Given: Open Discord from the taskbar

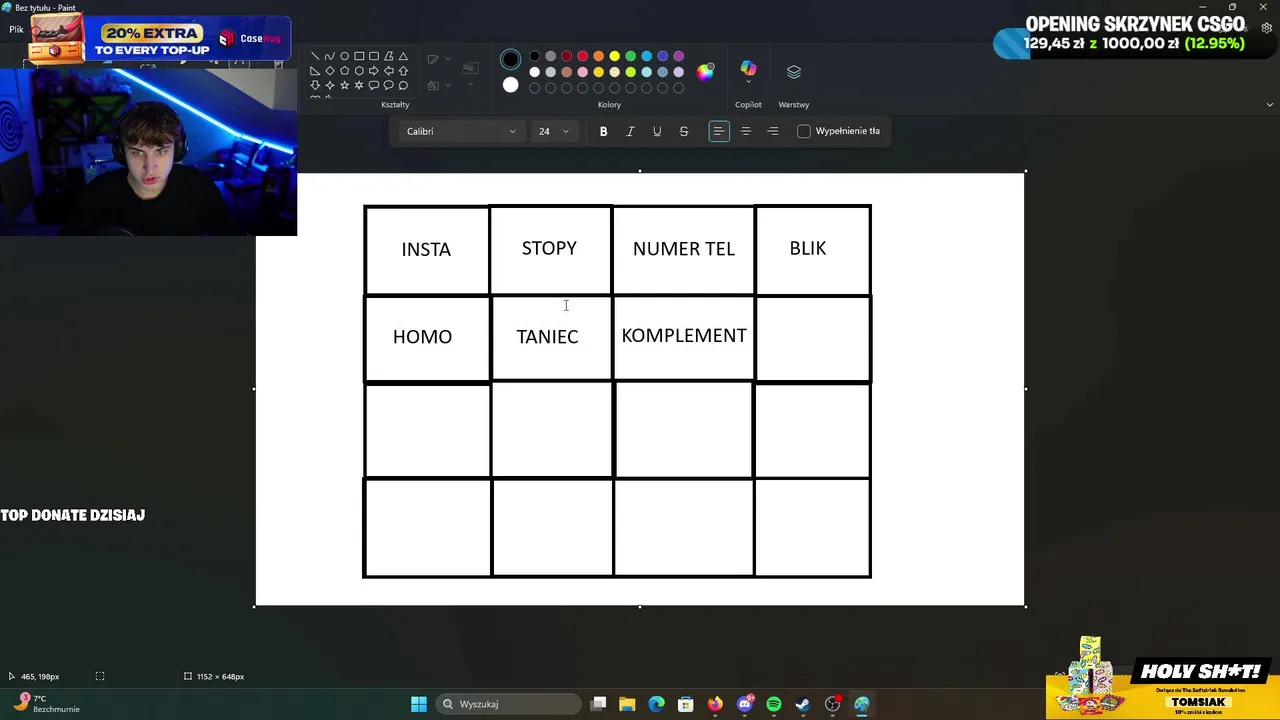Looking at the screenshot, I should tap(744, 704).
